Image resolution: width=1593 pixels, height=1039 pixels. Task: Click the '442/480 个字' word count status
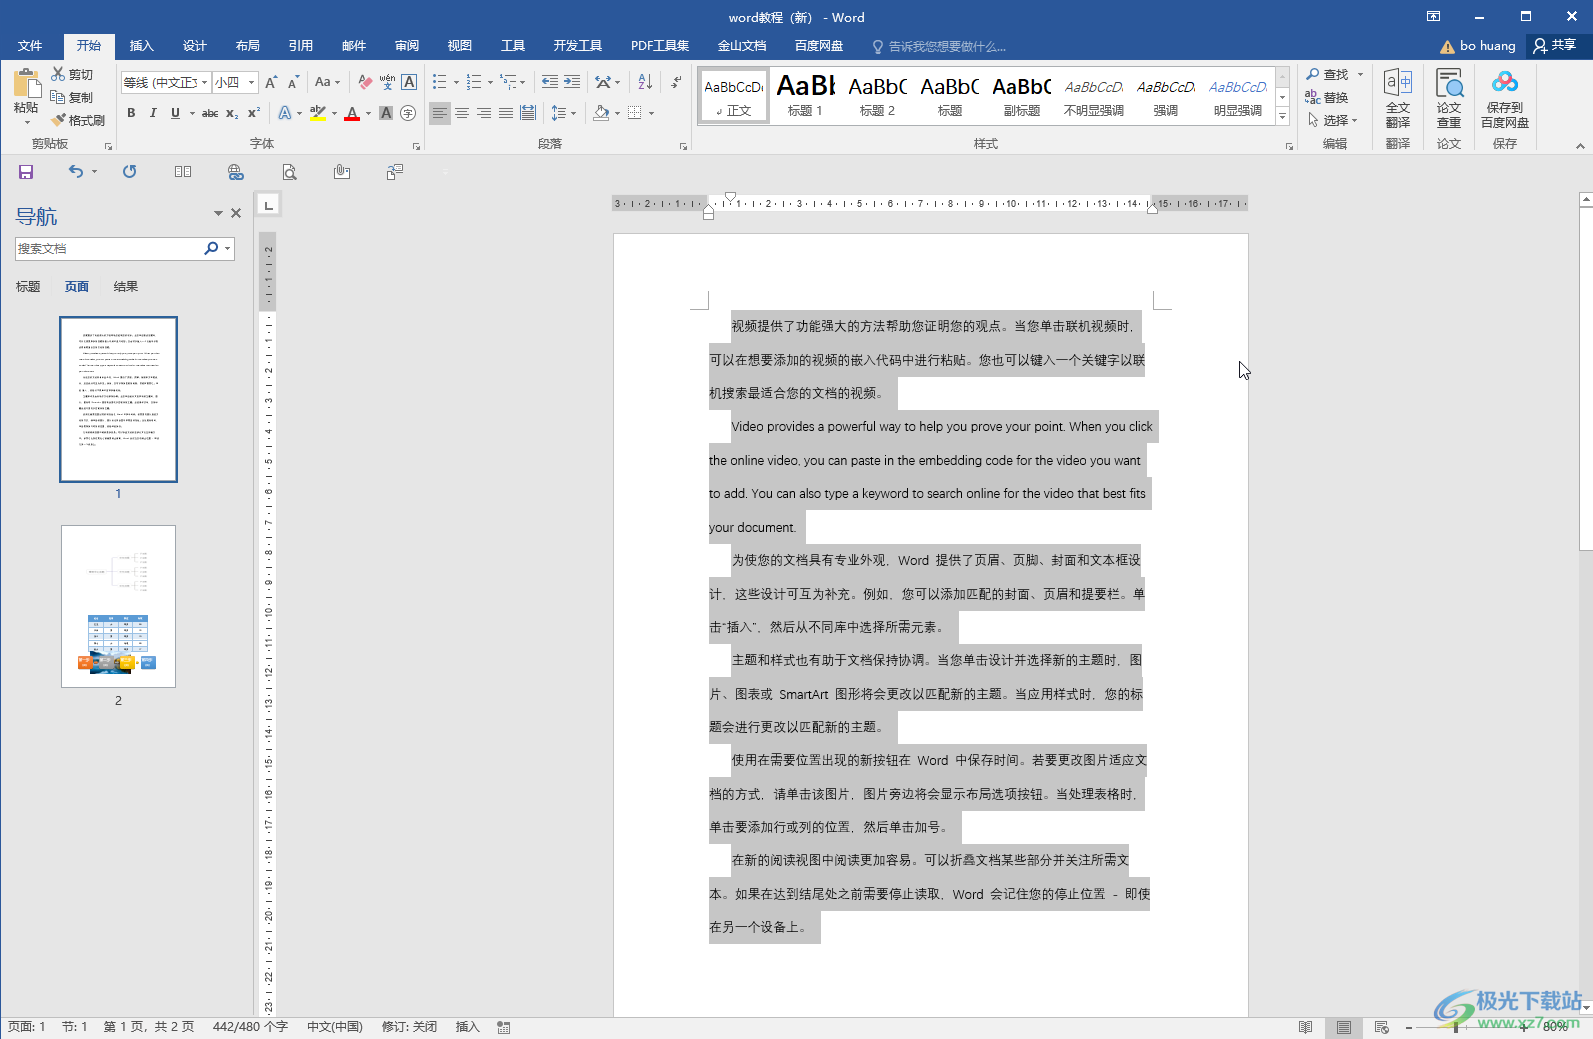[250, 1027]
